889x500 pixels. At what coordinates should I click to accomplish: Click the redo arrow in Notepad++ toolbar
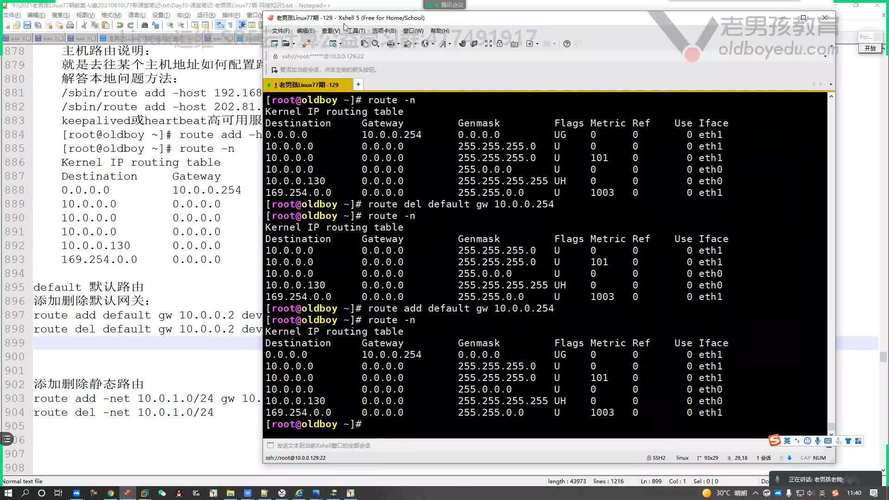(130, 25)
